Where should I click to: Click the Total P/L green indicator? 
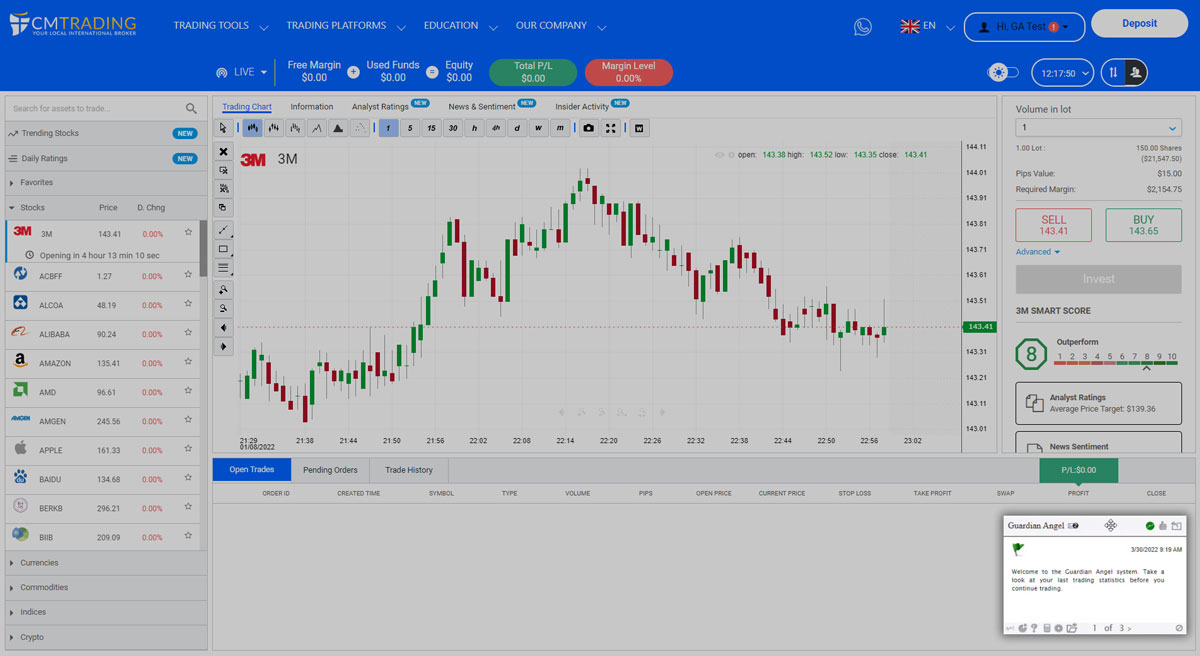point(533,72)
